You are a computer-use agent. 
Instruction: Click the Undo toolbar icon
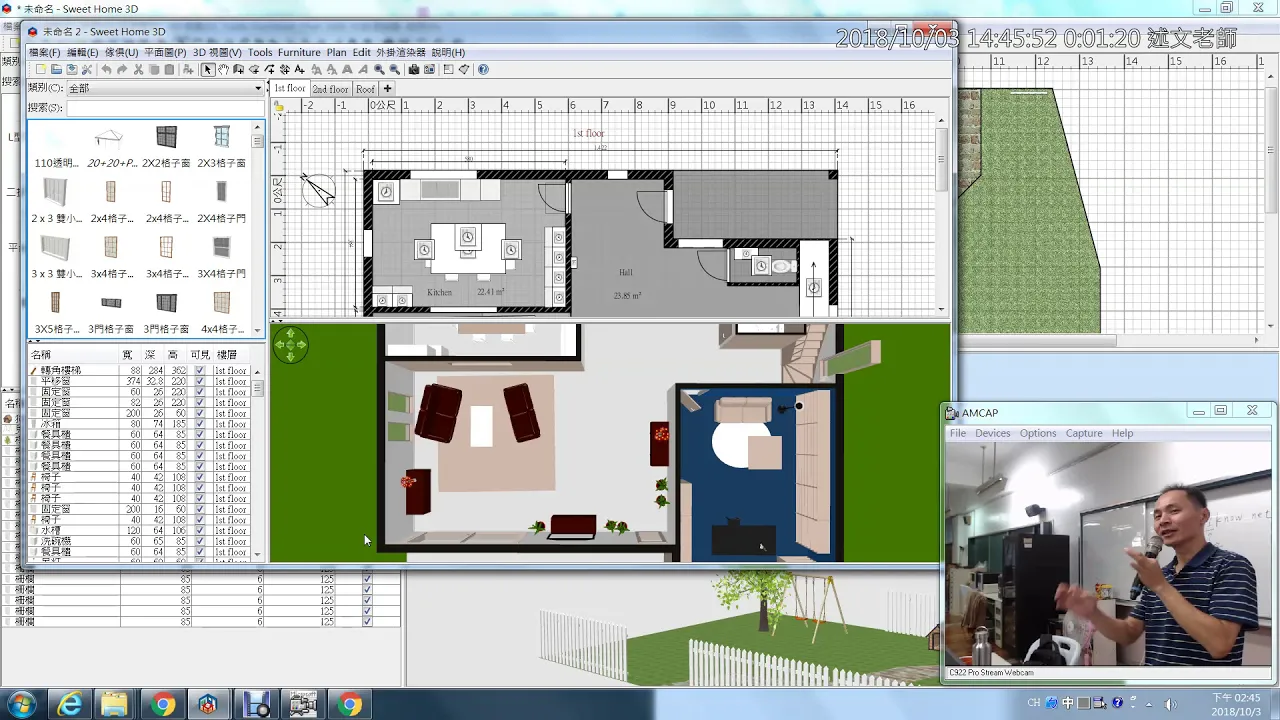tap(106, 70)
